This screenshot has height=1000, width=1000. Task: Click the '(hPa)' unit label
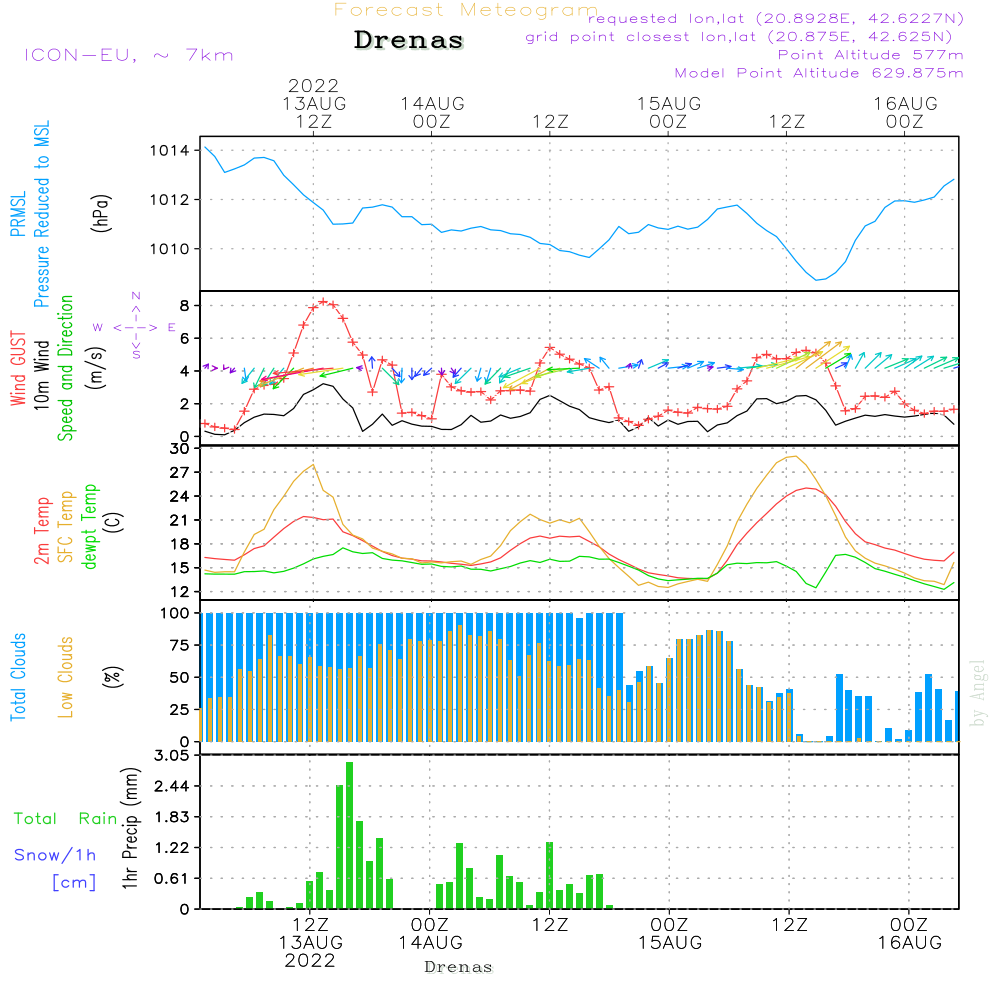(x=101, y=213)
